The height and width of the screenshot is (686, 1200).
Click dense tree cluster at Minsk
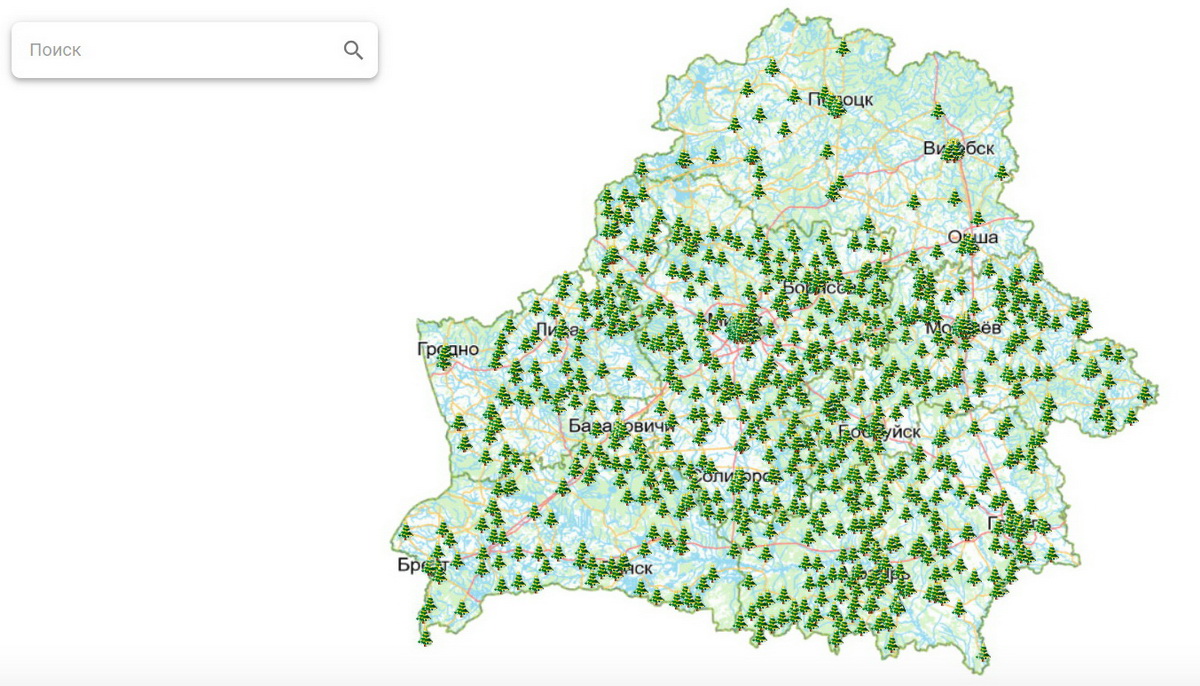point(743,327)
